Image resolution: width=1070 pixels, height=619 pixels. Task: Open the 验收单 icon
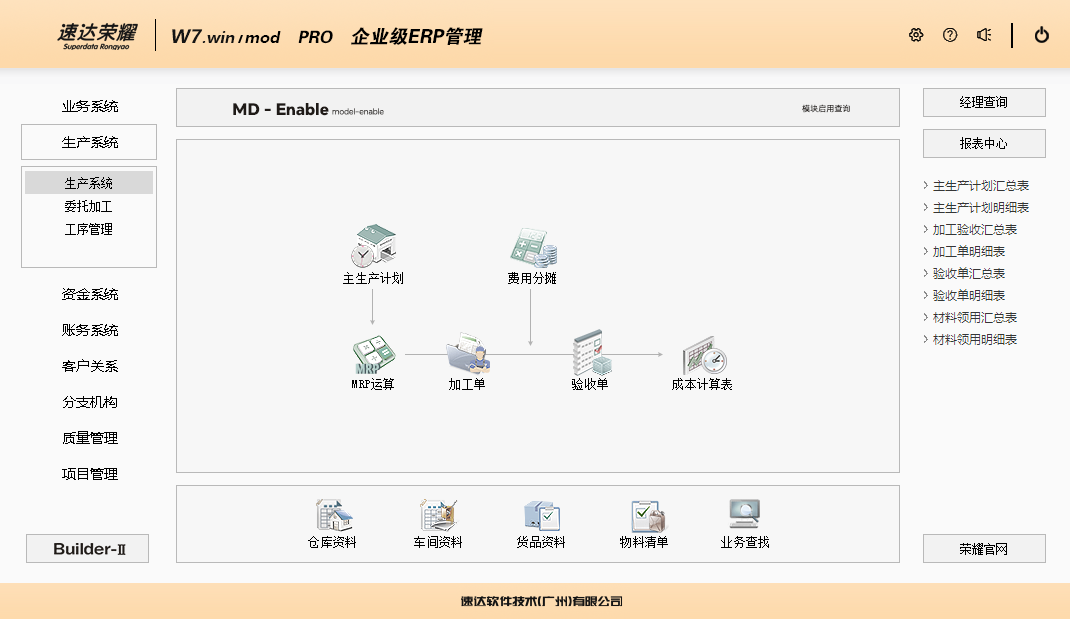point(590,353)
